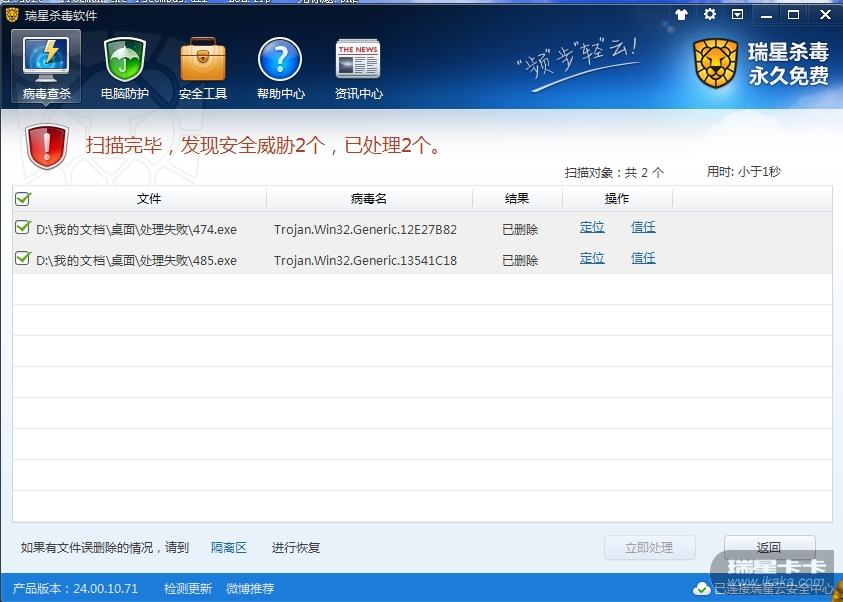Click the Rising lion logo
Image resolution: width=843 pixels, height=602 pixels.
pyautogui.click(x=716, y=63)
